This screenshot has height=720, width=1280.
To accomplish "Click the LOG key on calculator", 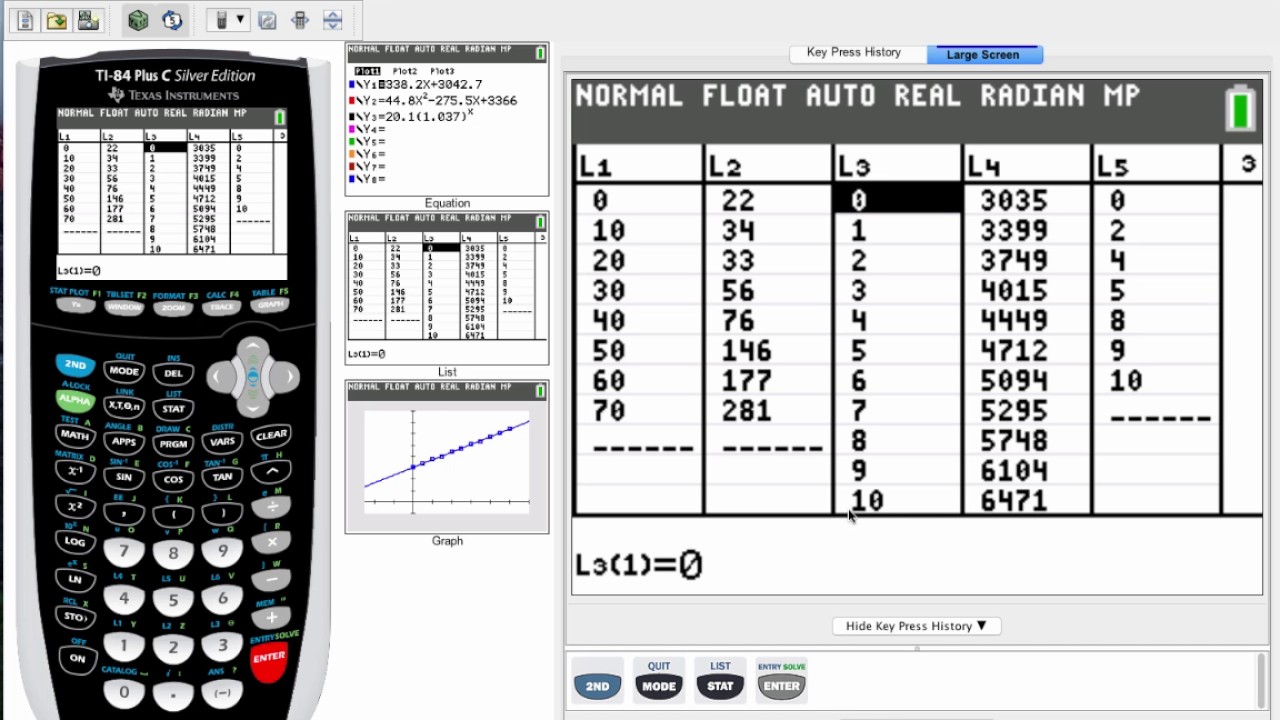I will [x=75, y=541].
